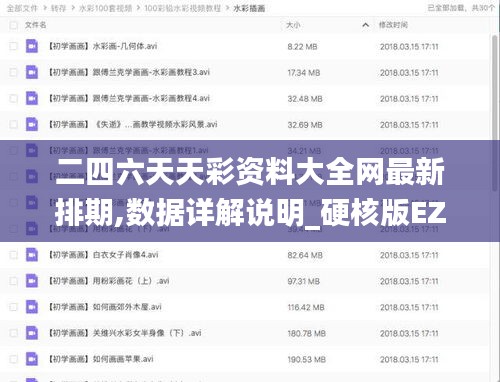Click the size value 97.31 MB

point(304,281)
